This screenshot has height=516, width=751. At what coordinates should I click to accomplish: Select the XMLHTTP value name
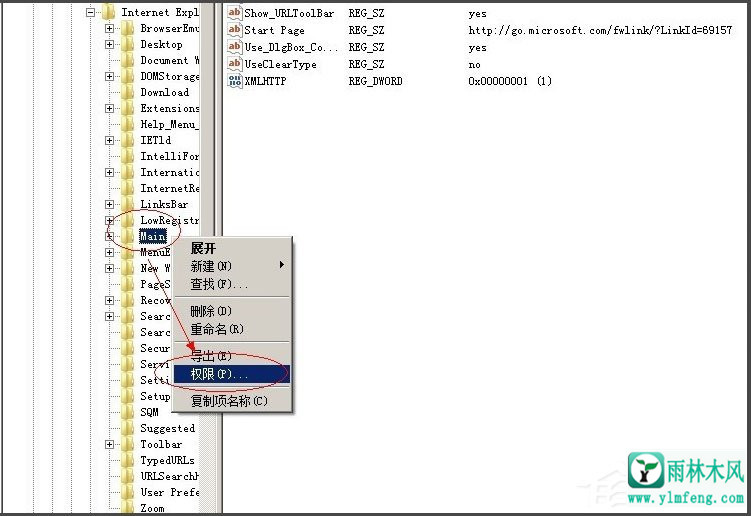click(265, 81)
